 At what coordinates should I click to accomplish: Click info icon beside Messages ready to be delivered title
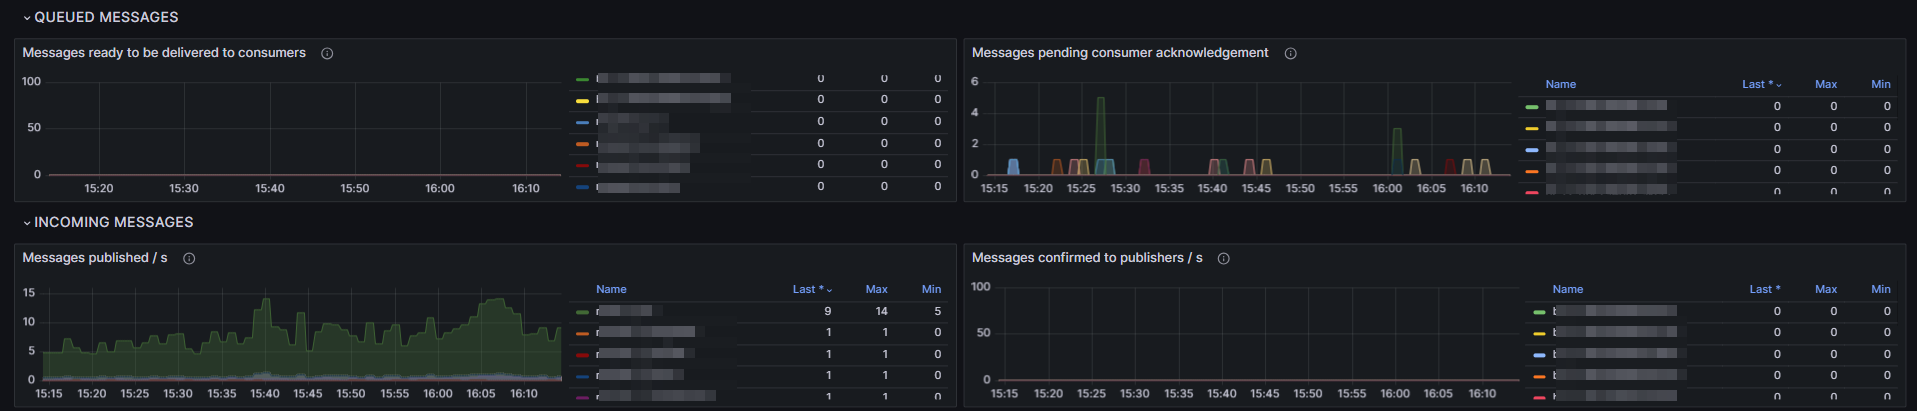(x=327, y=53)
